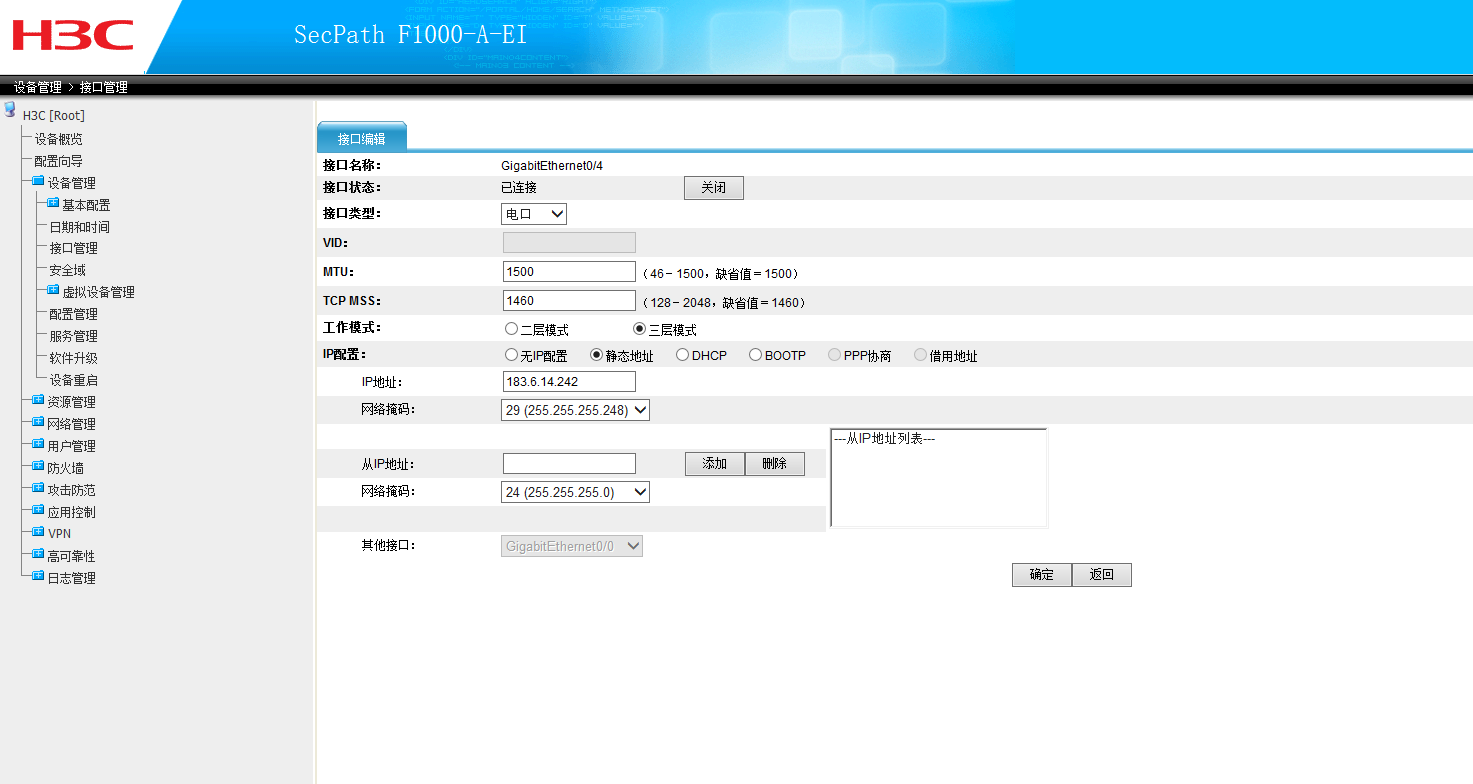Switch to the 接口编辑 tab
This screenshot has width=1473, height=784.
coord(362,138)
